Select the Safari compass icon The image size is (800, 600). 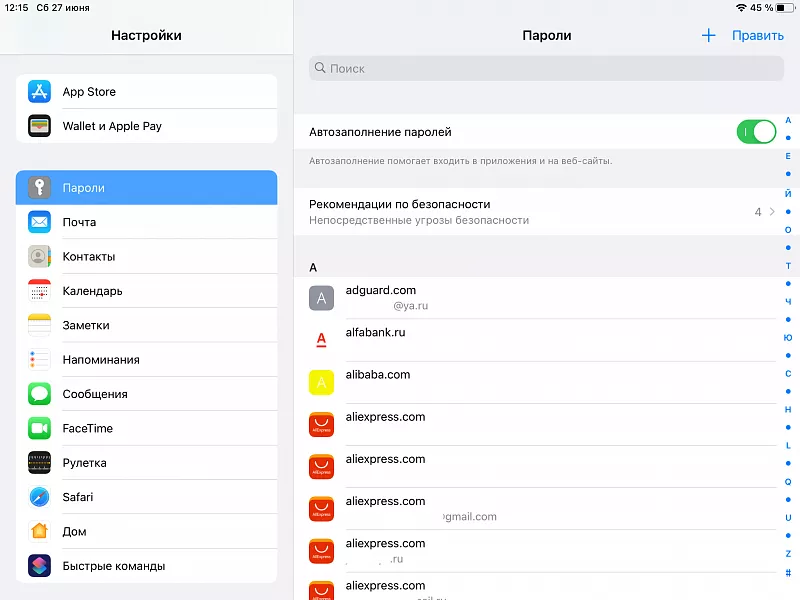pos(40,497)
